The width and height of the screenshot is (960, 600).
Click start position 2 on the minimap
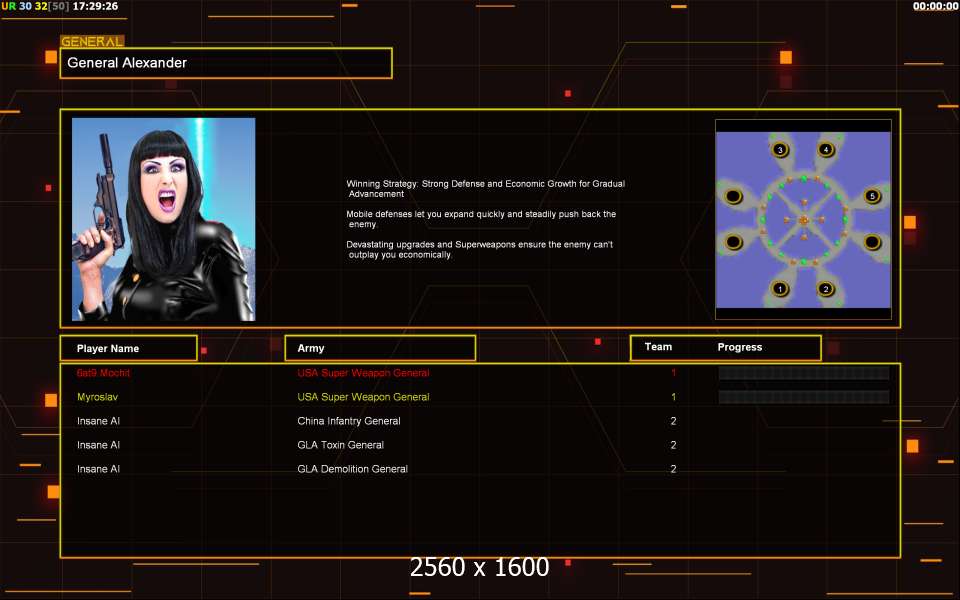pyautogui.click(x=825, y=289)
